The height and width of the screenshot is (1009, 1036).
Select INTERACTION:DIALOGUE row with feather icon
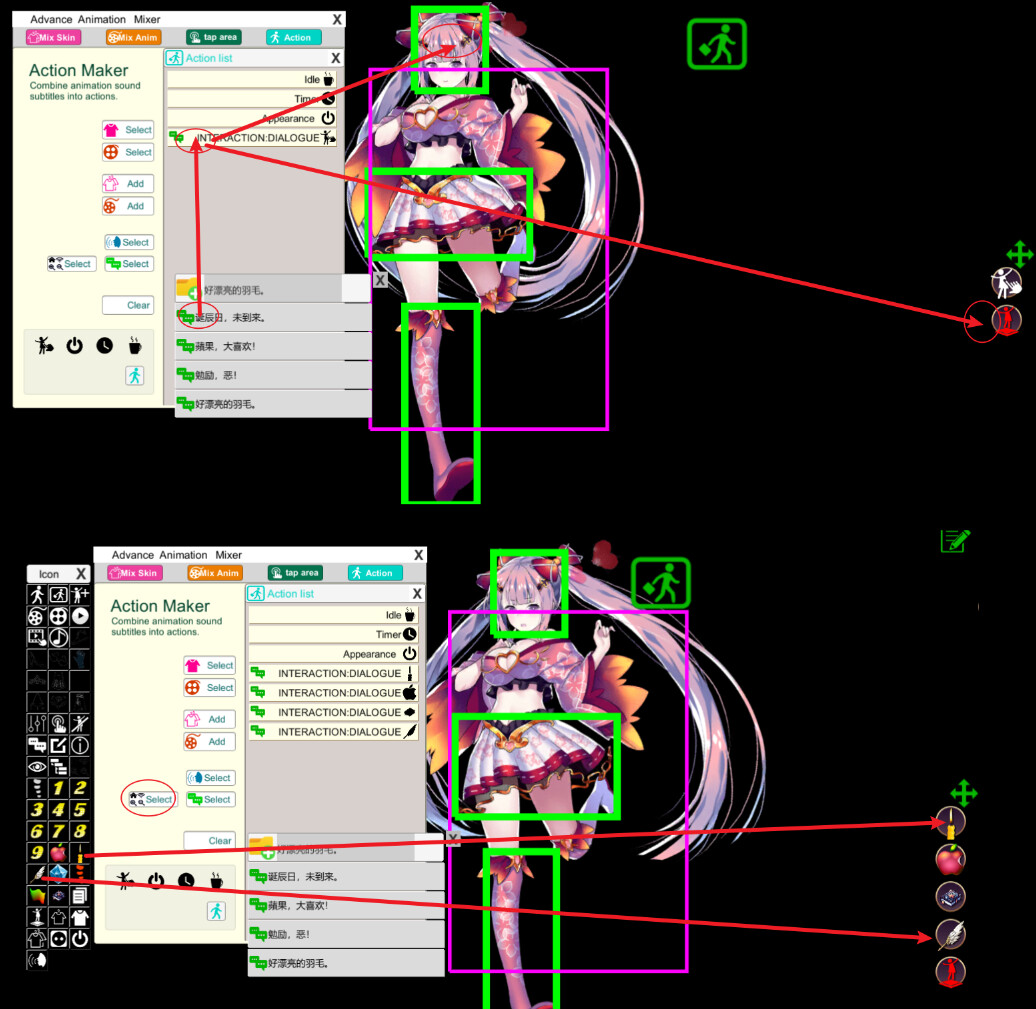coord(333,731)
